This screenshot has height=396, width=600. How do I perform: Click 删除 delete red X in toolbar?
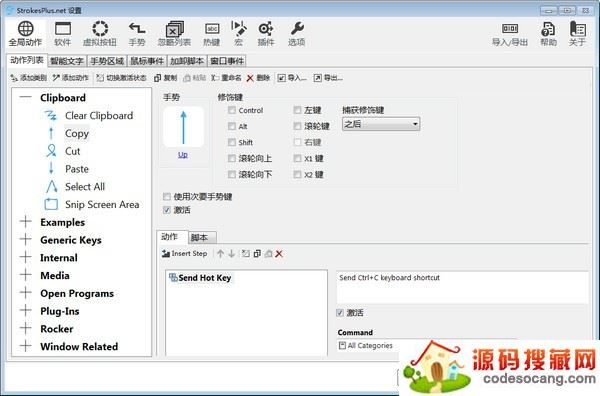[x=258, y=78]
